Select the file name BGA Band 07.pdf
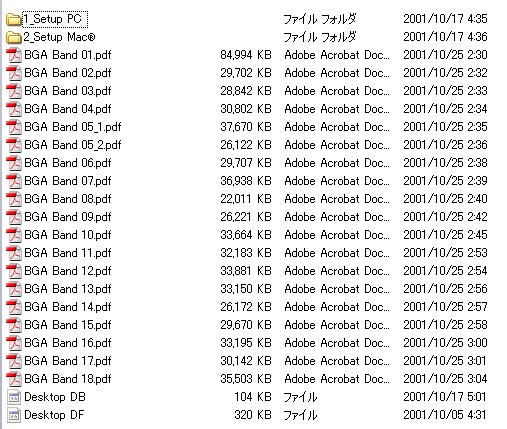 (68, 181)
